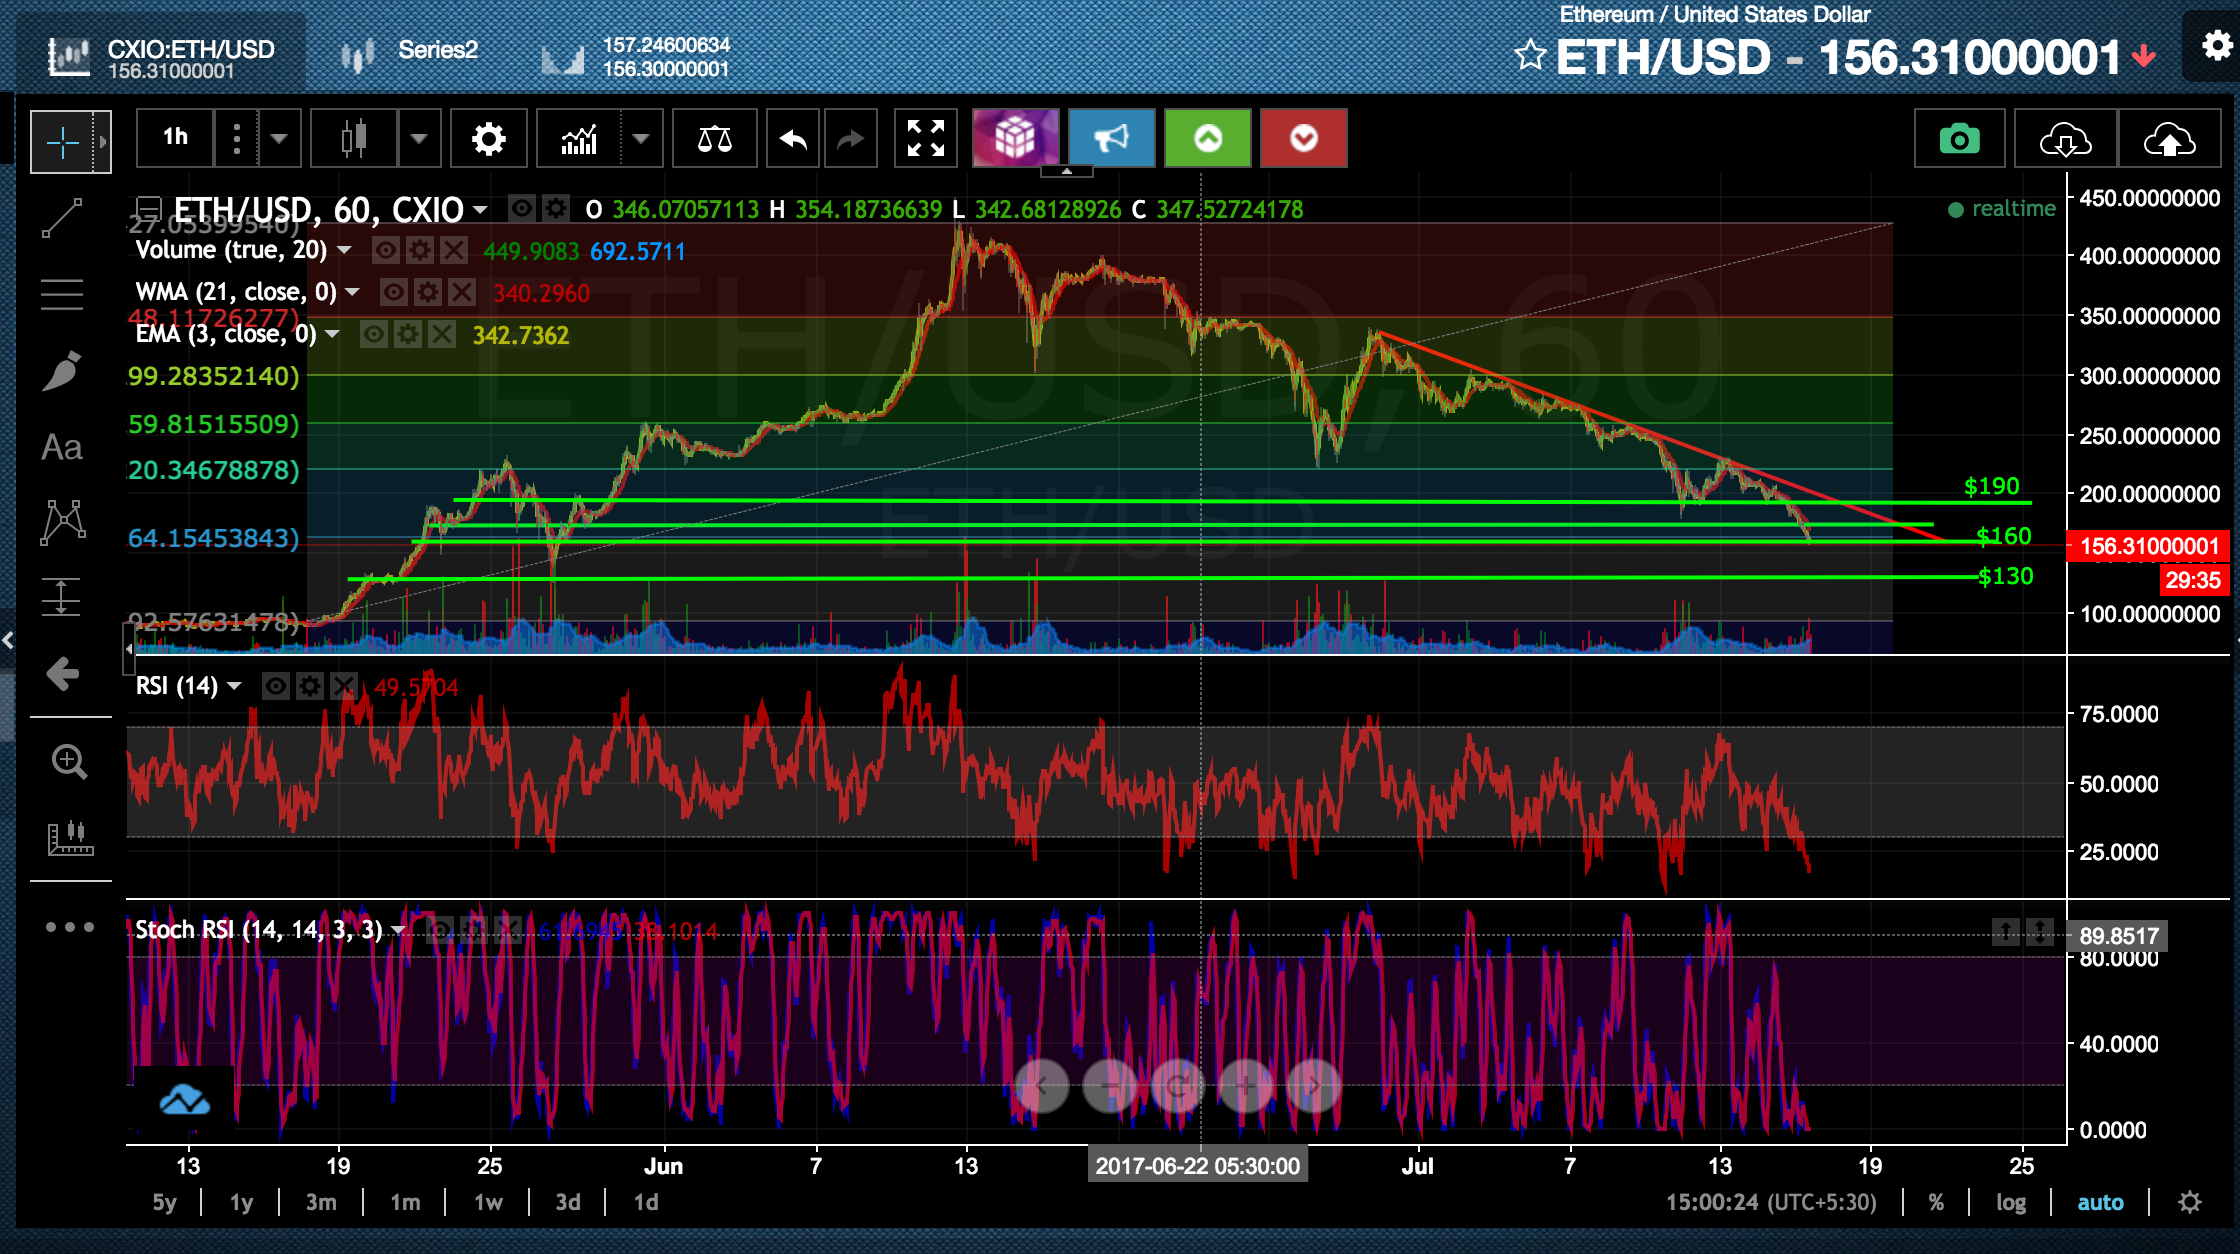Viewport: 2240px width, 1254px height.
Task: Select the Aa text annotation tool
Action: click(x=62, y=447)
